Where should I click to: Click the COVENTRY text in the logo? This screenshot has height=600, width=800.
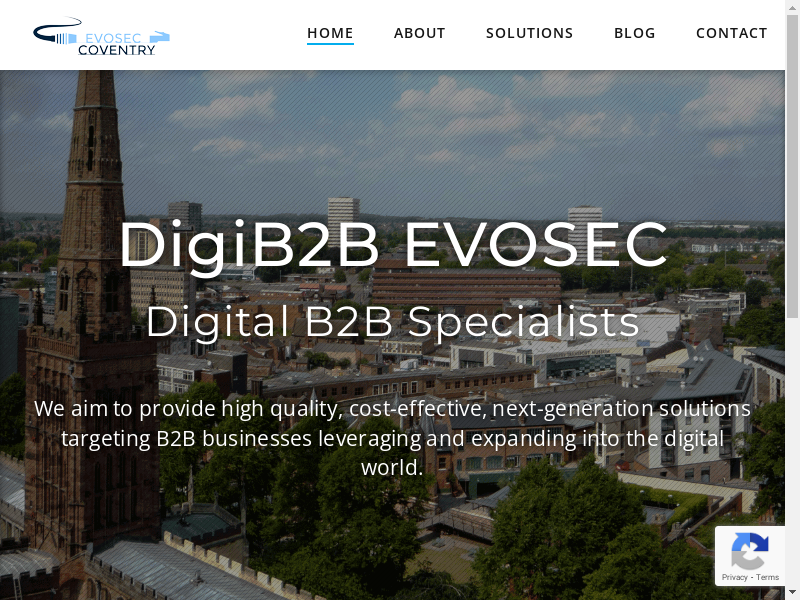pos(116,50)
